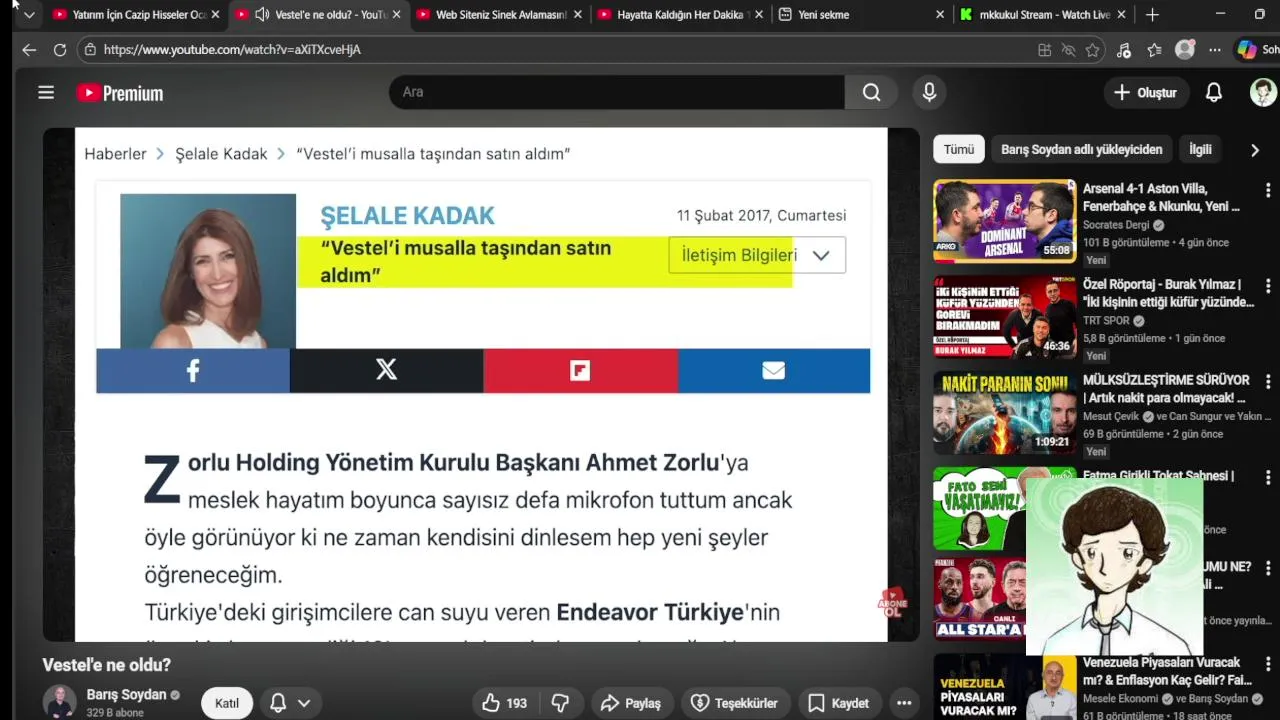Open the browser profile picture icon

point(1185,49)
